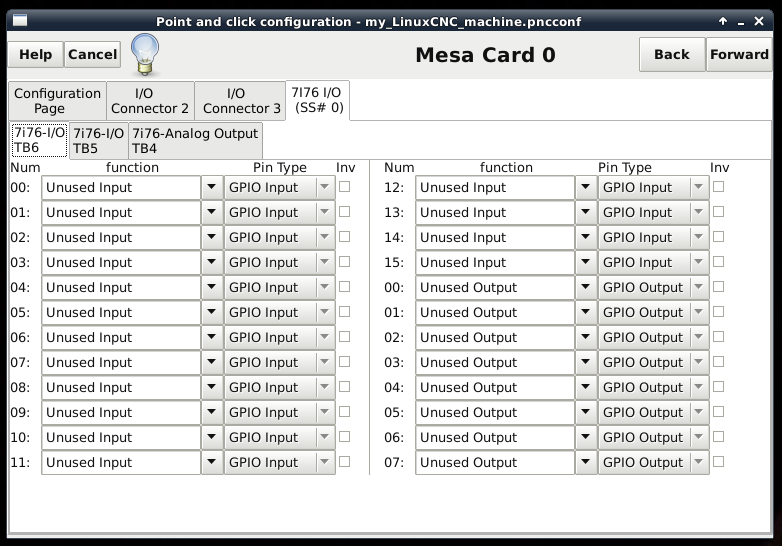The width and height of the screenshot is (782, 546).
Task: Expand function dropdown arrow for input 10
Action: 212,437
